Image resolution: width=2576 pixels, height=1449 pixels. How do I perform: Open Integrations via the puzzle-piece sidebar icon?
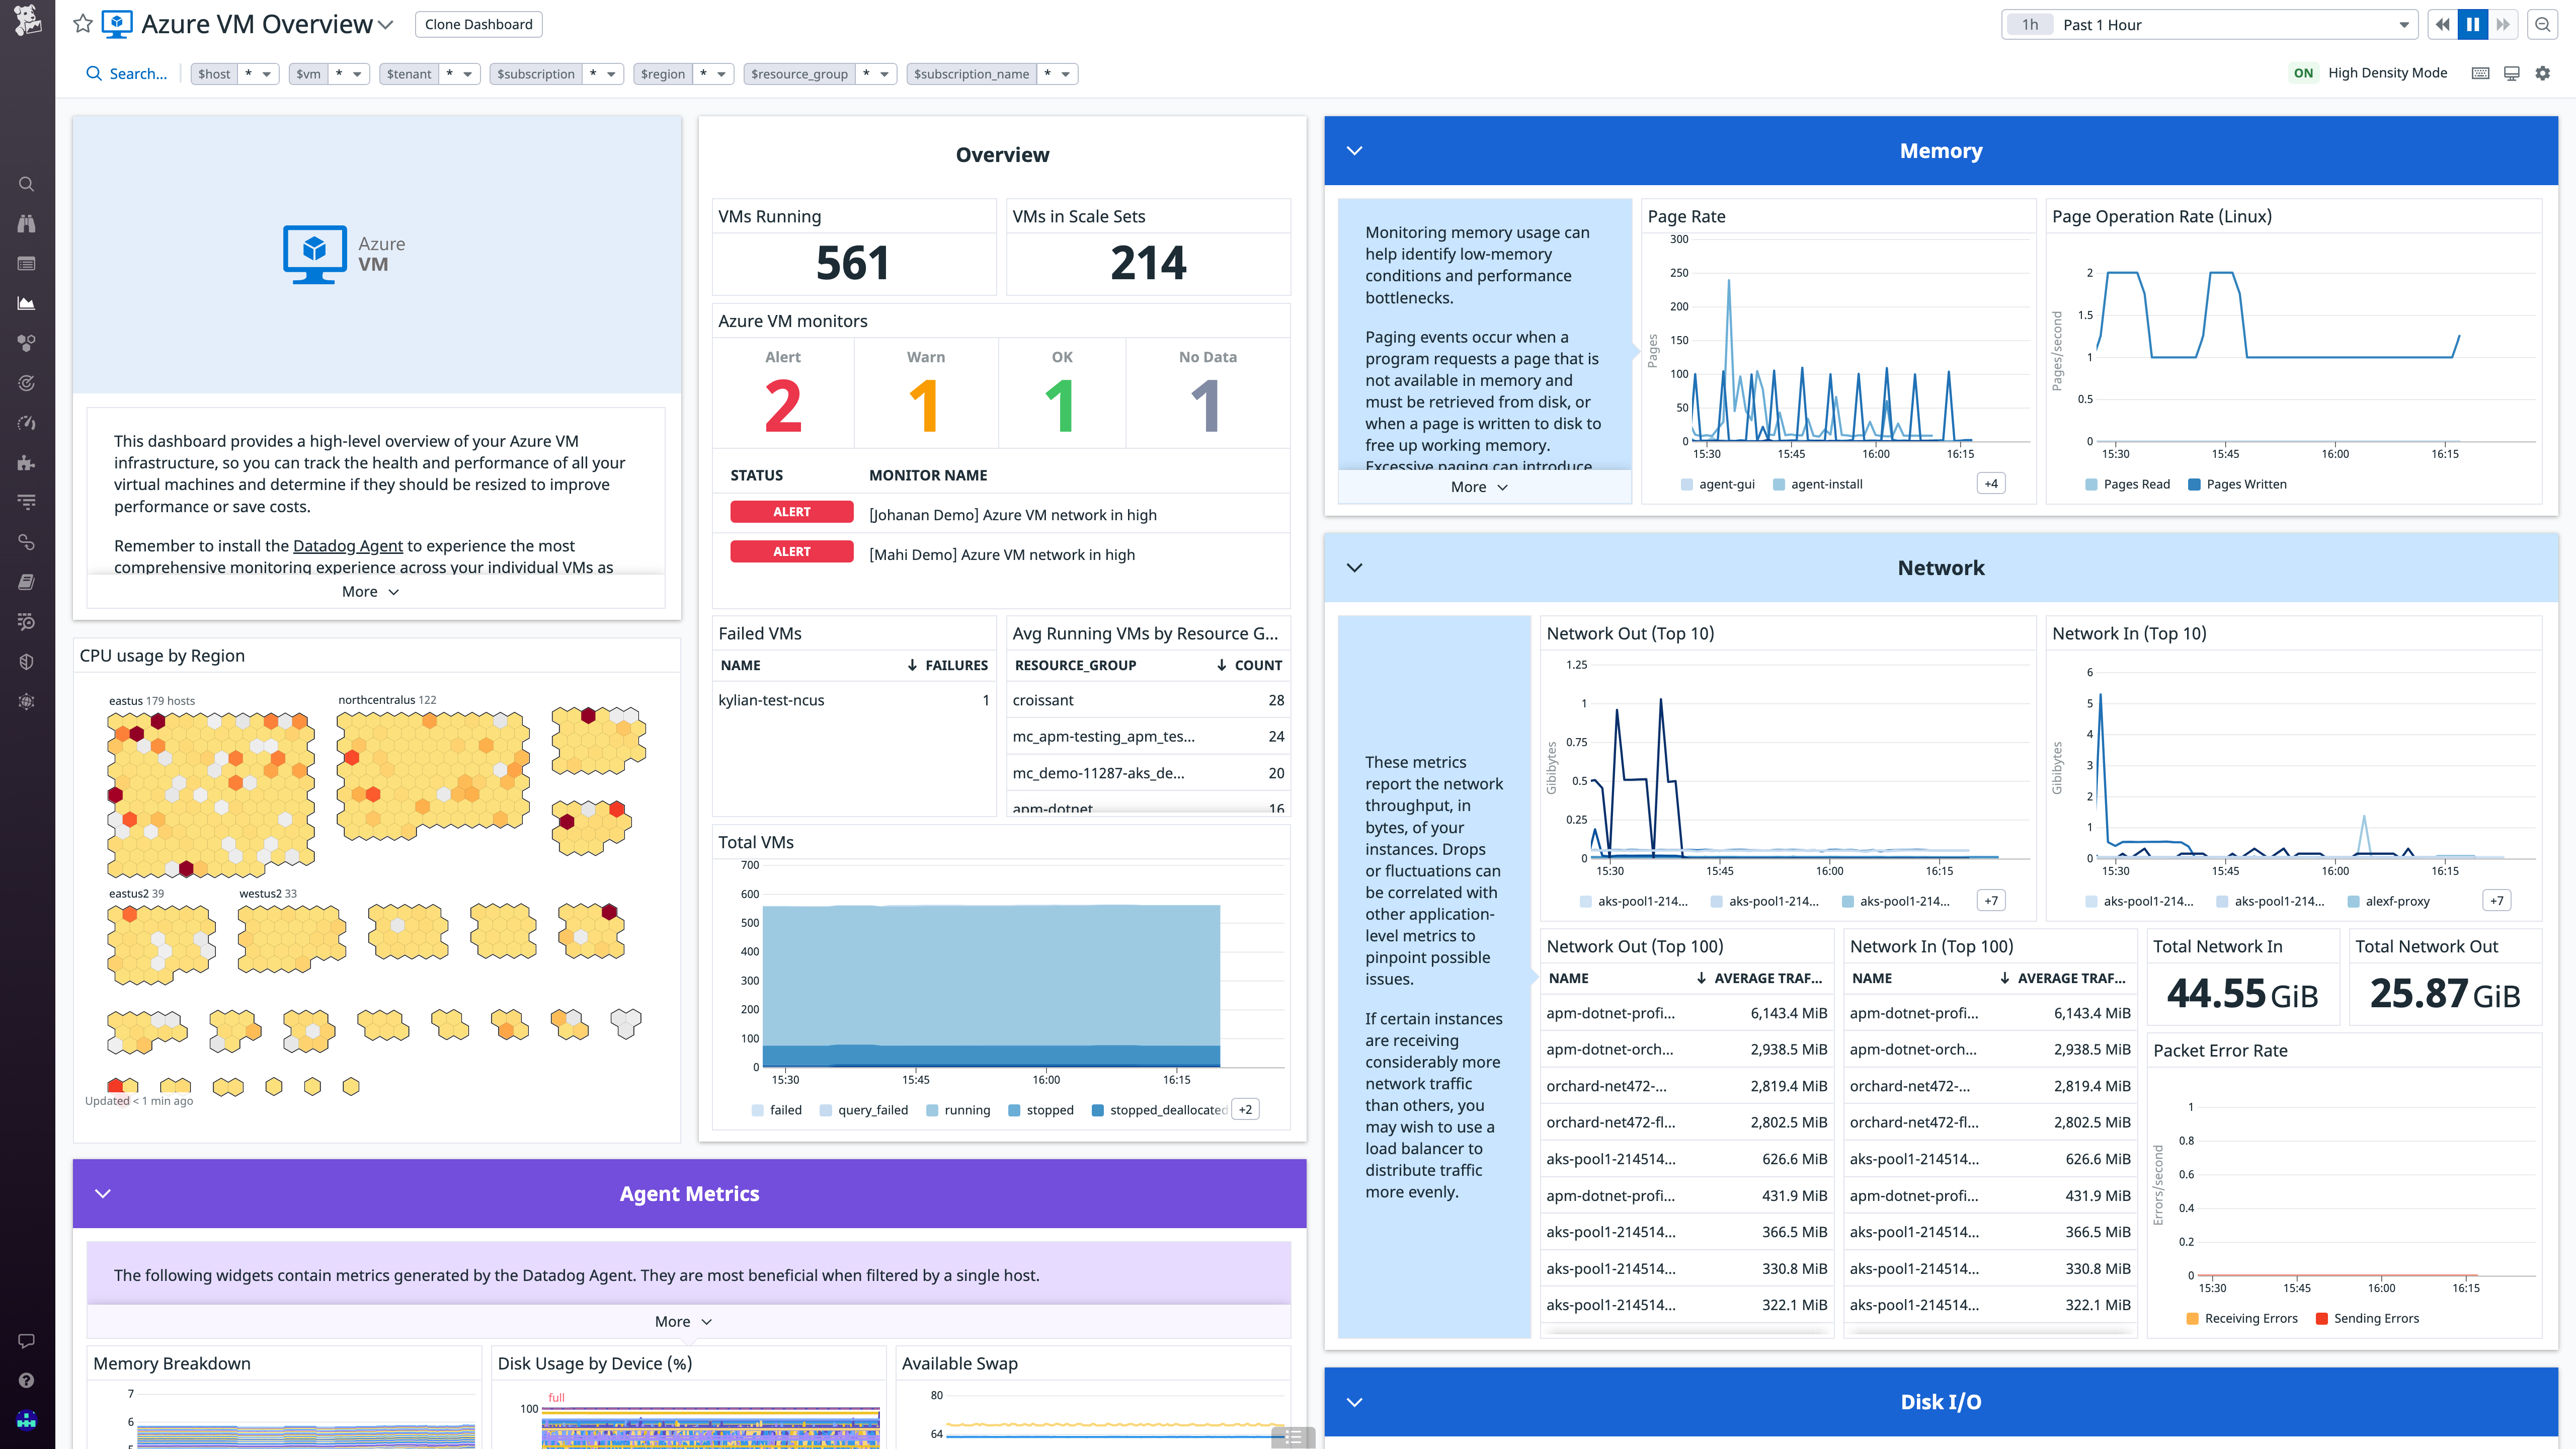click(x=26, y=463)
